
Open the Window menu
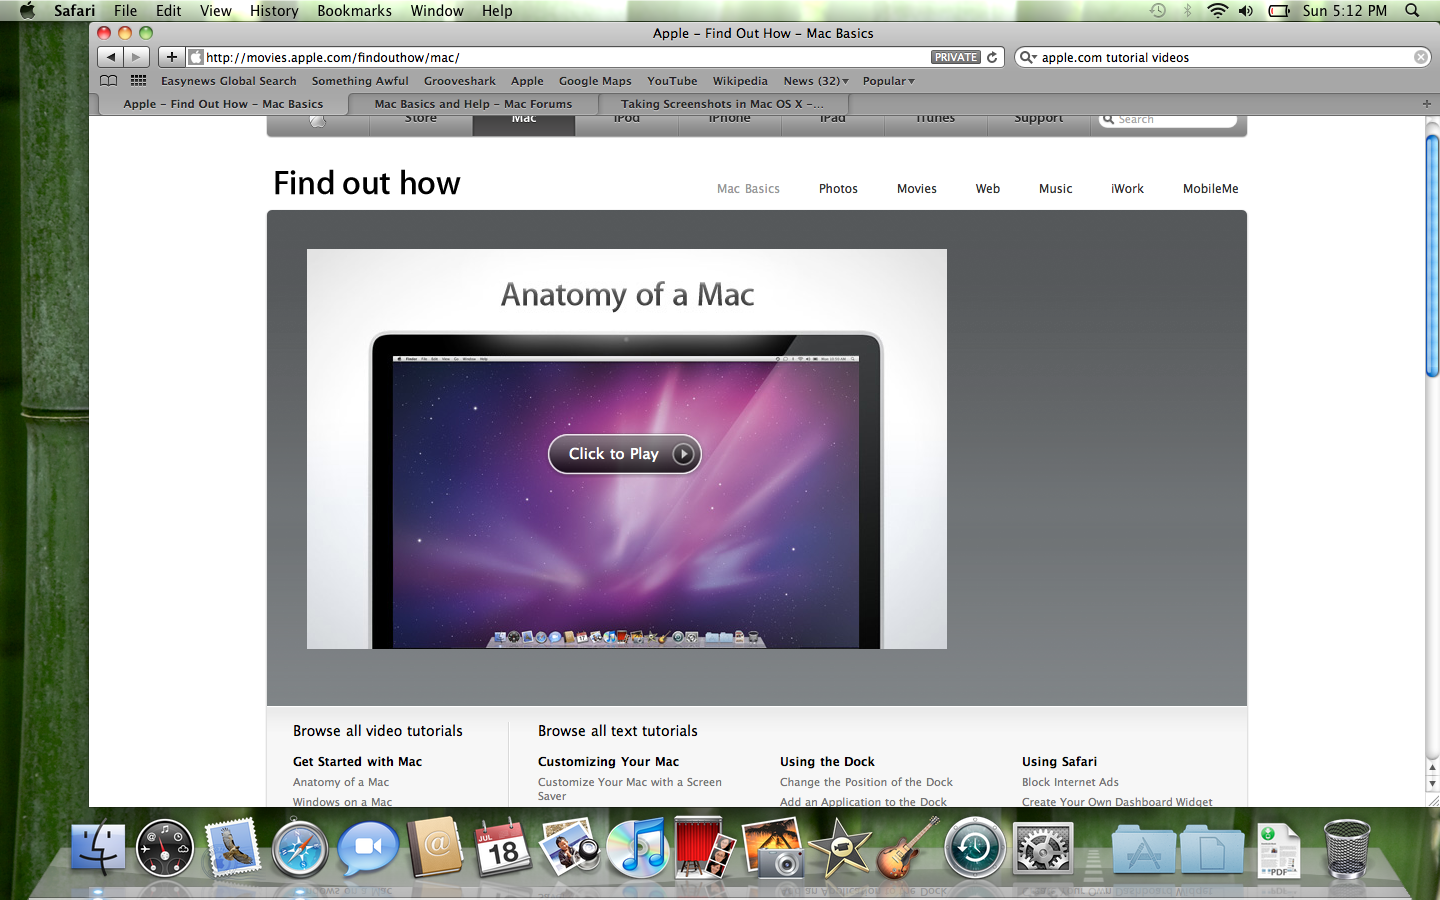point(437,11)
